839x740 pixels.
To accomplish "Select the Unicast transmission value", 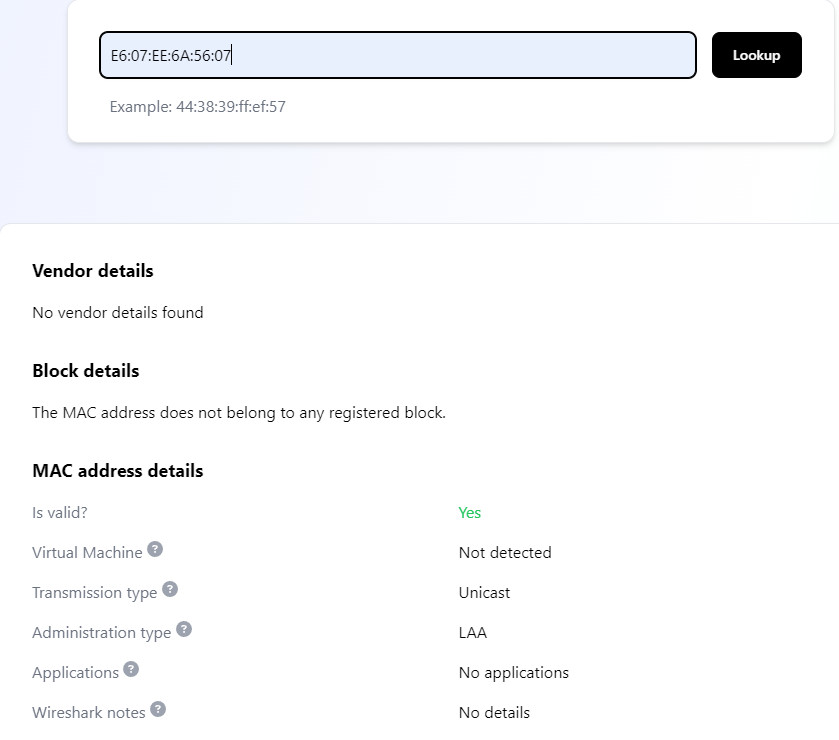I will click(x=484, y=593).
